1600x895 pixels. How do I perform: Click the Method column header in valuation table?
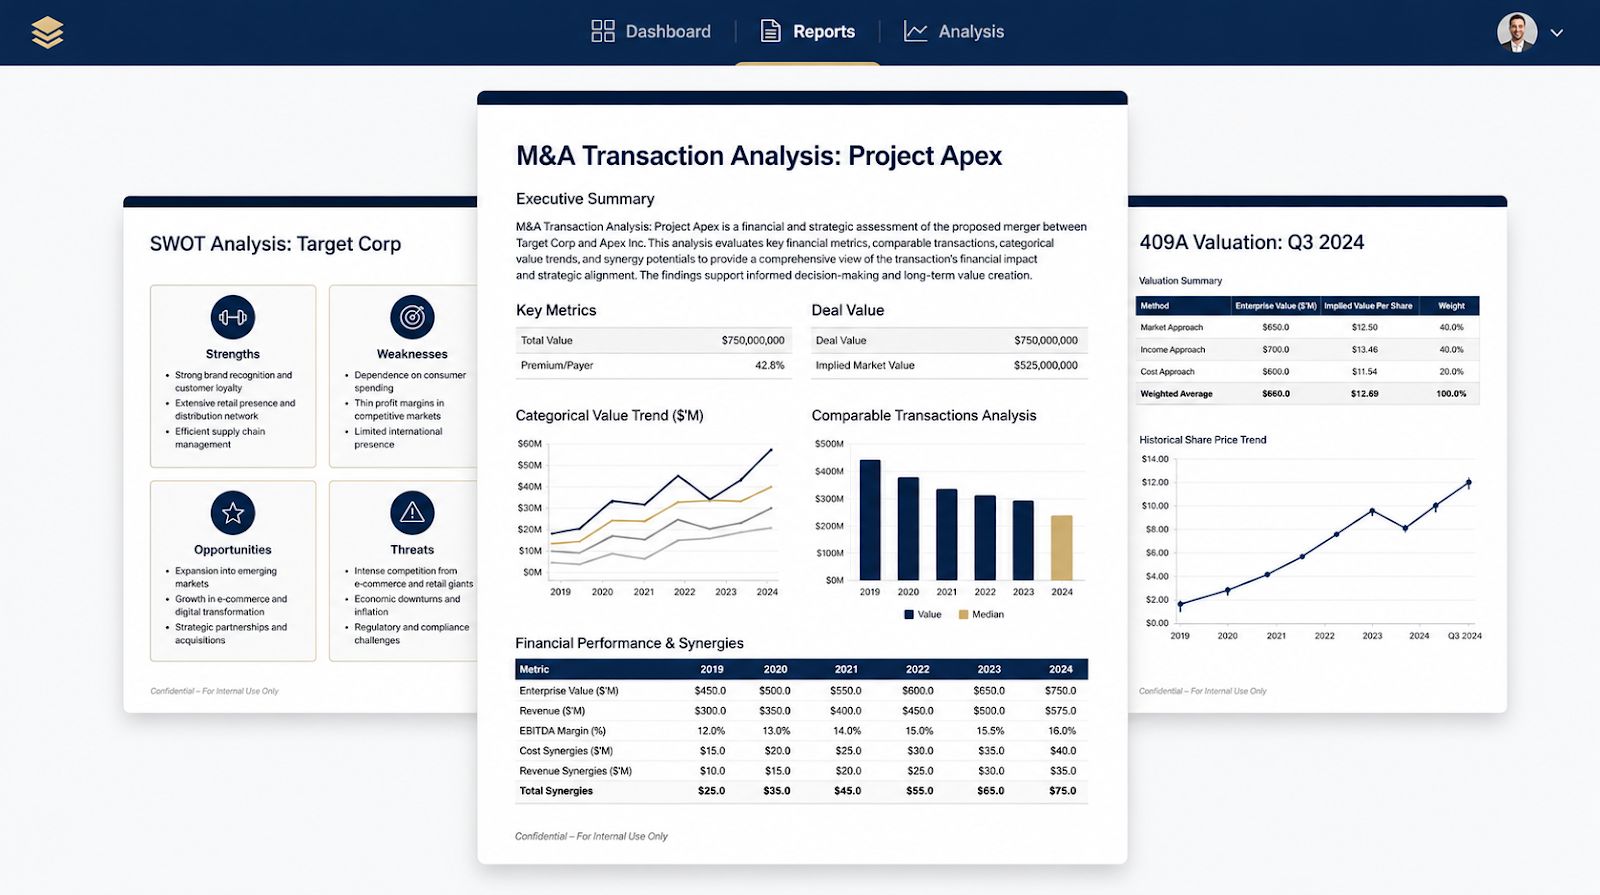1154,306
